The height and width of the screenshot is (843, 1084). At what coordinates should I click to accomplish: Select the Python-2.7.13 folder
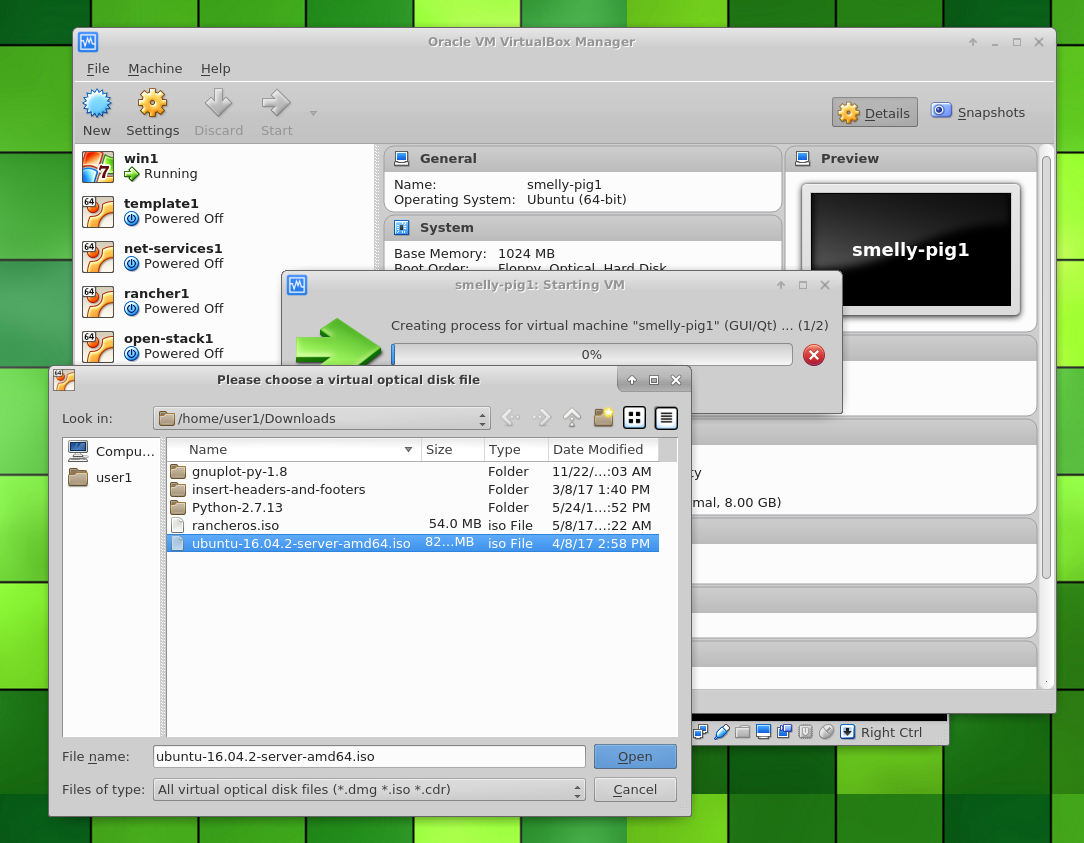click(413, 508)
